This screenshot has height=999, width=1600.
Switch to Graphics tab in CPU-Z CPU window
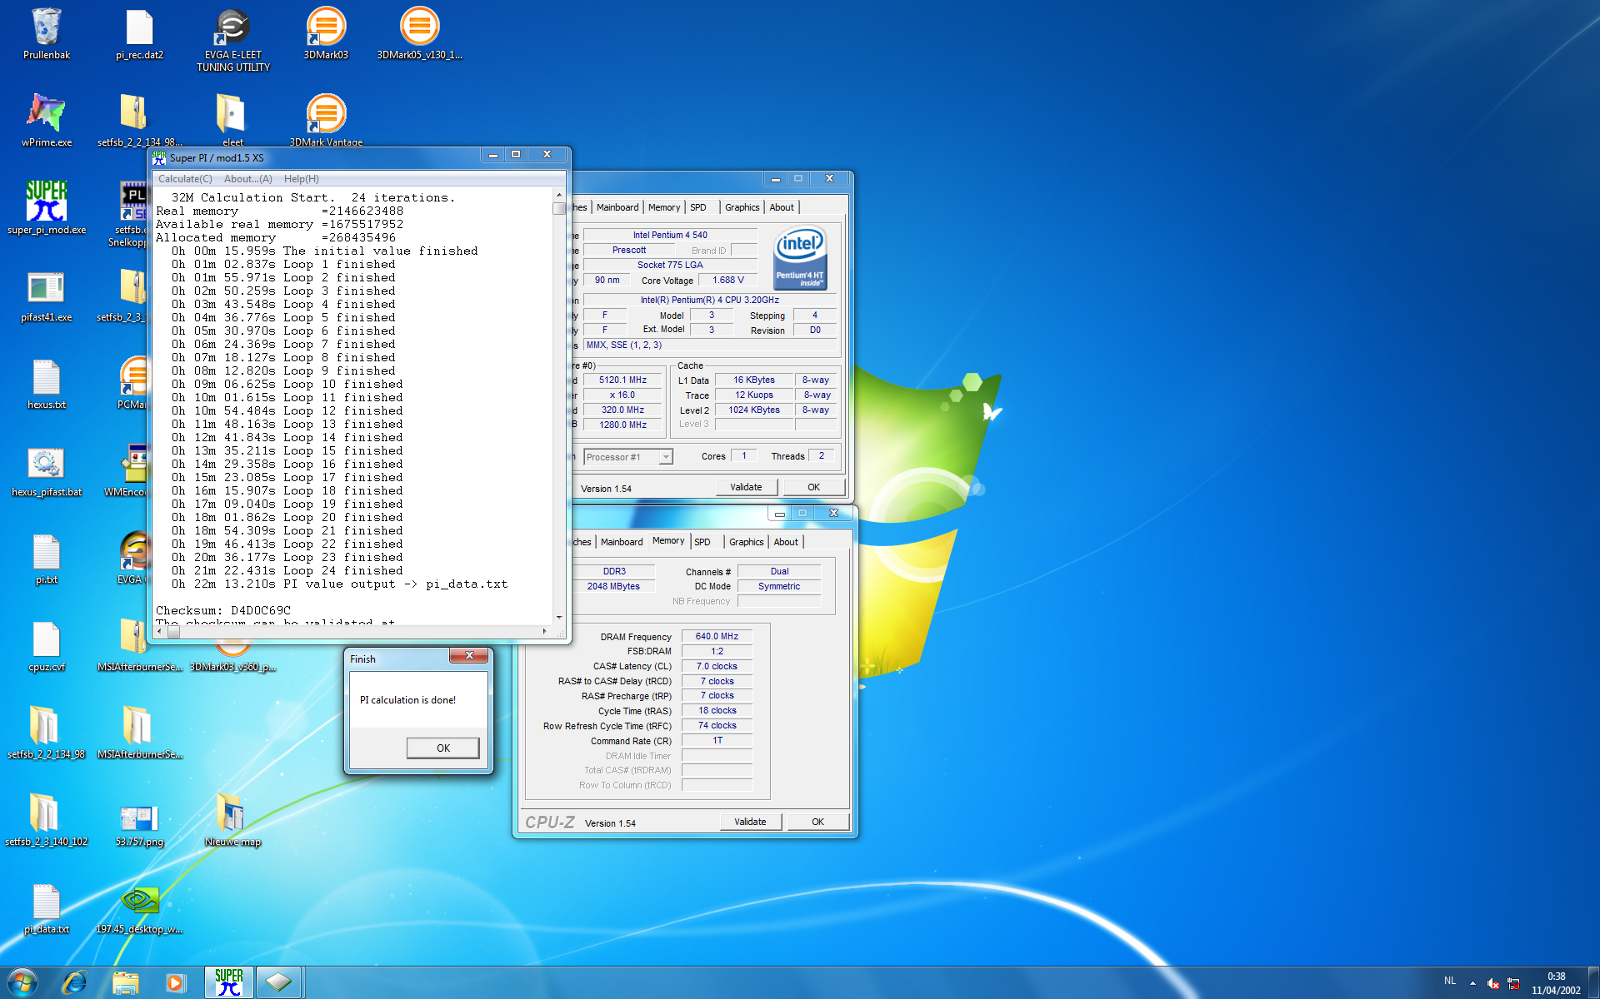pos(742,208)
